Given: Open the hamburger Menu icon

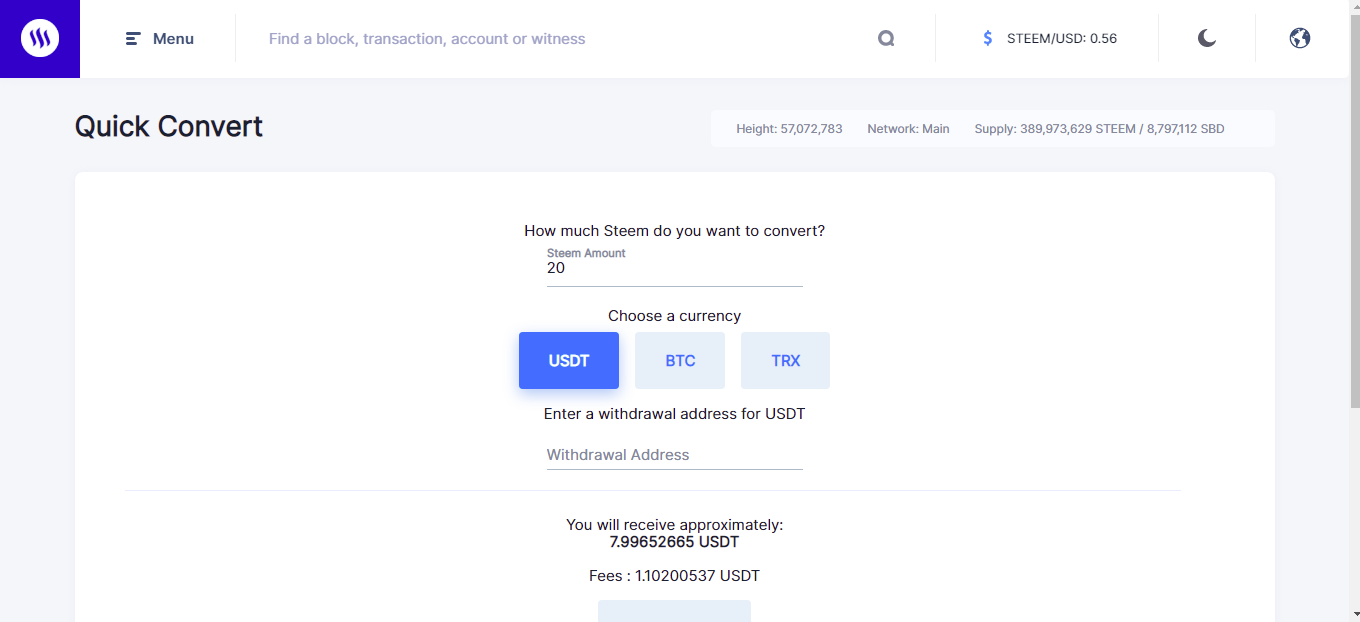Looking at the screenshot, I should tap(133, 39).
